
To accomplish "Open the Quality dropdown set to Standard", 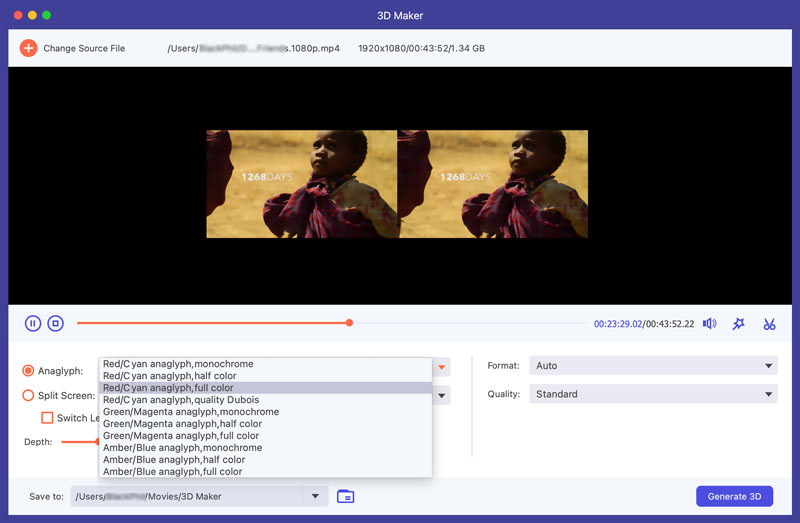I will click(x=653, y=394).
